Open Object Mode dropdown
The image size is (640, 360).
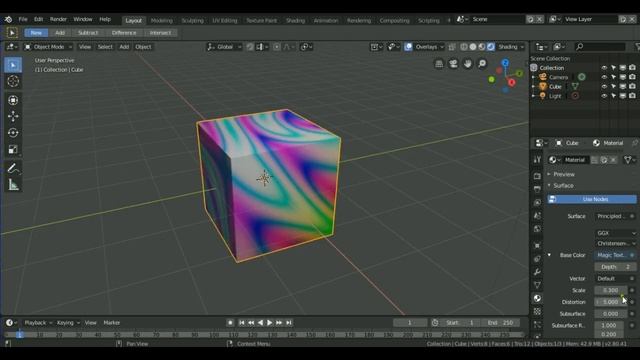tap(48, 47)
